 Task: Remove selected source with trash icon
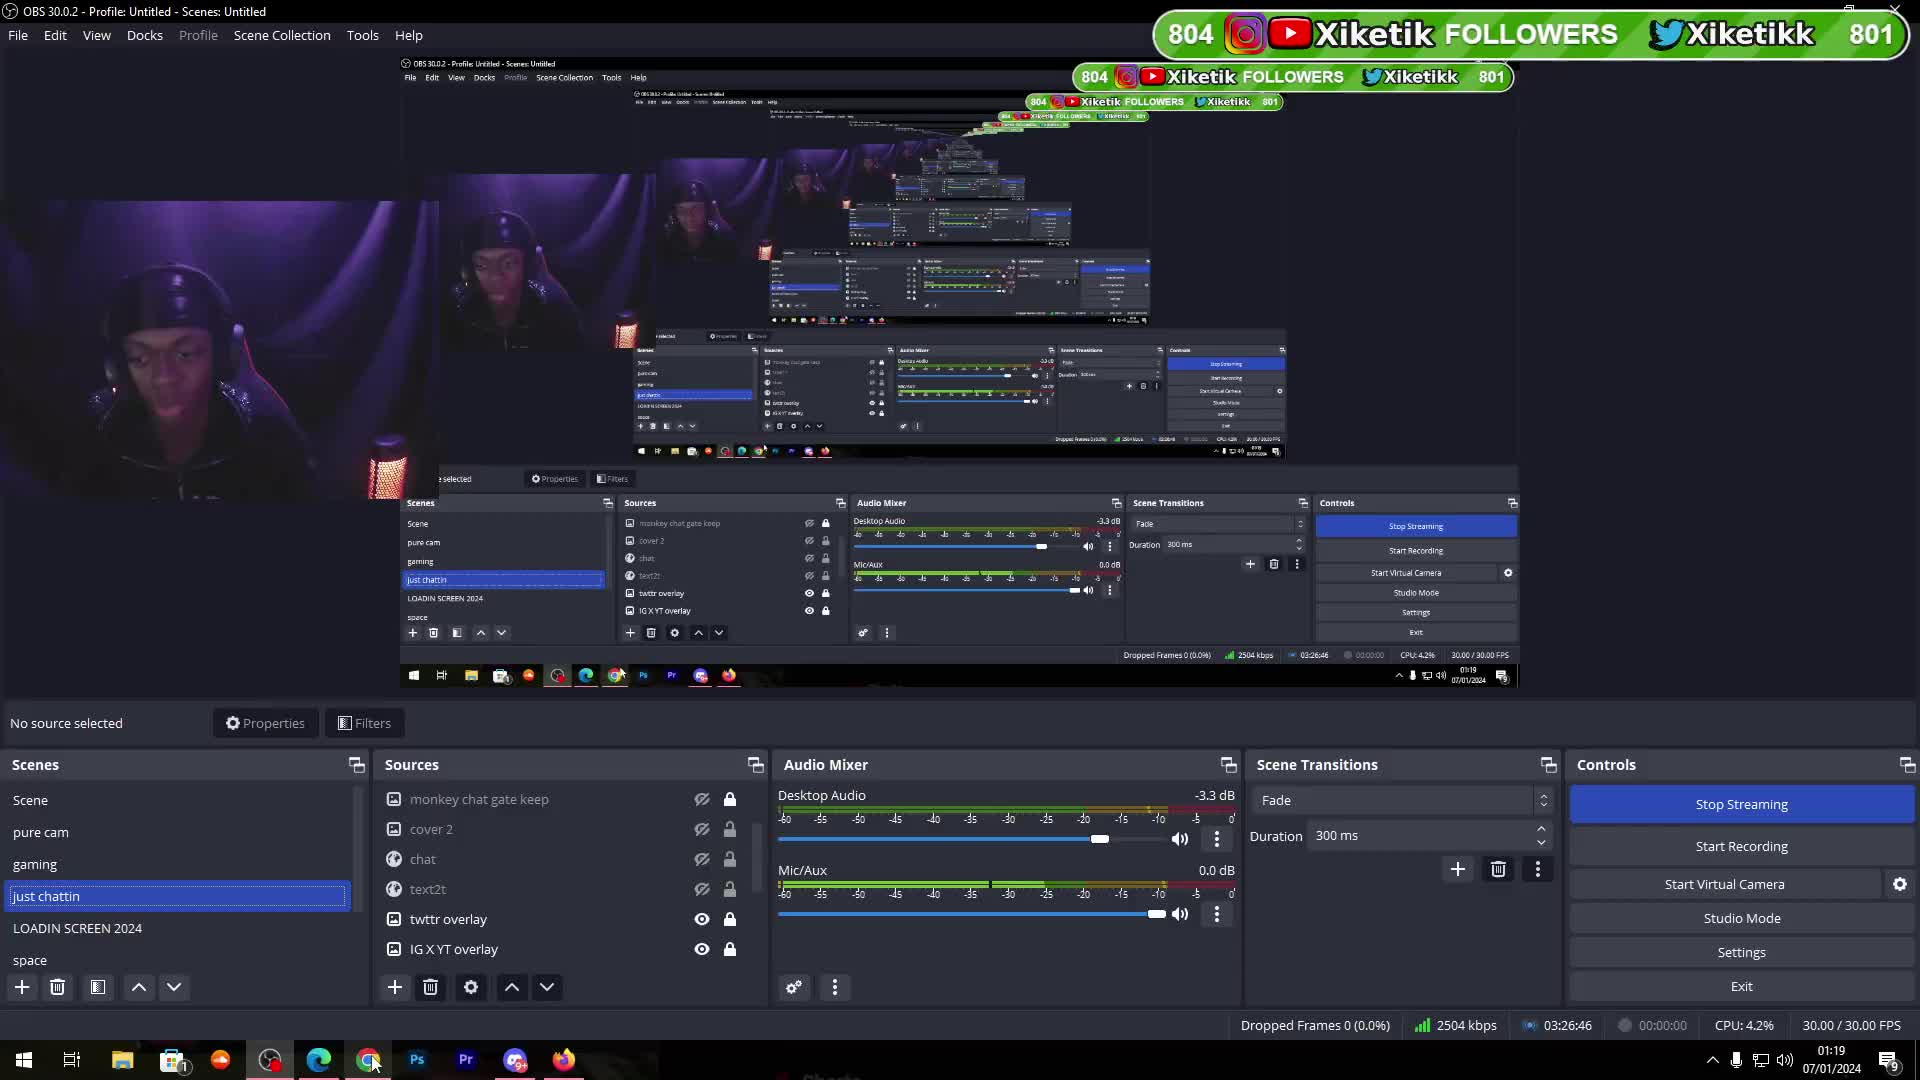coord(430,987)
